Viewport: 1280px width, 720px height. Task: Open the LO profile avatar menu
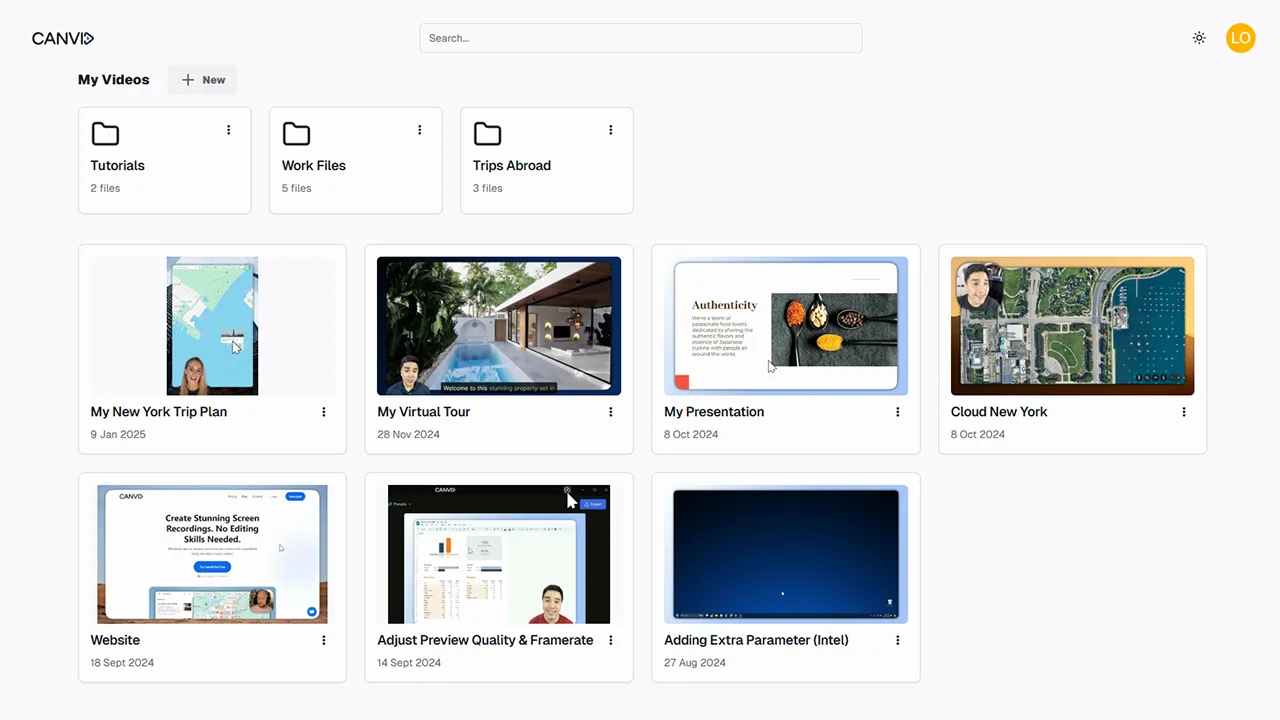1241,38
